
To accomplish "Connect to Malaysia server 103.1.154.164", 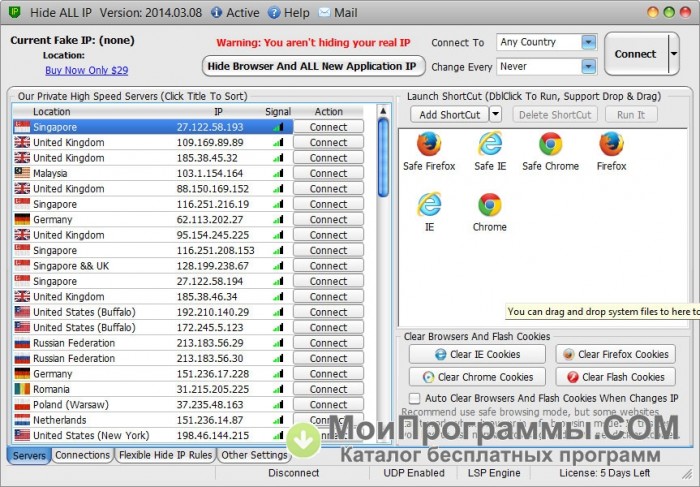I will click(328, 173).
